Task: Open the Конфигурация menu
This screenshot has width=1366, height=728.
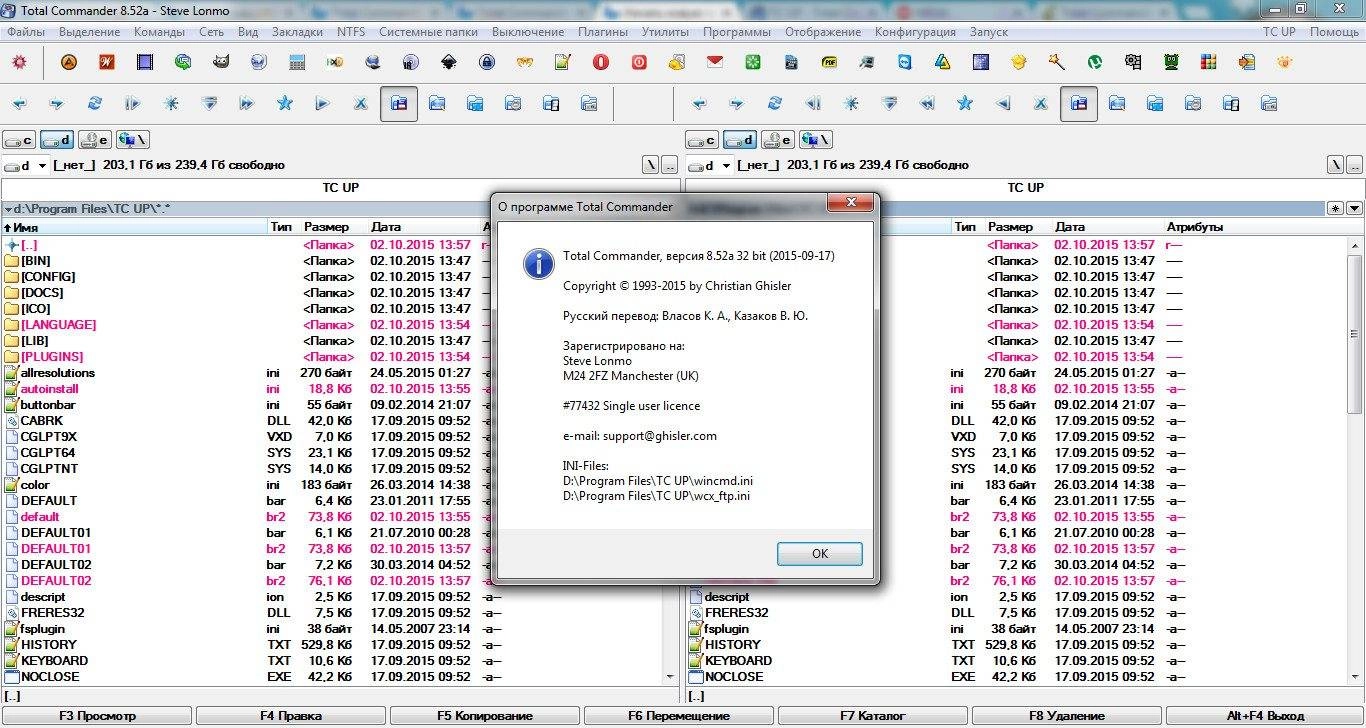Action: [915, 32]
